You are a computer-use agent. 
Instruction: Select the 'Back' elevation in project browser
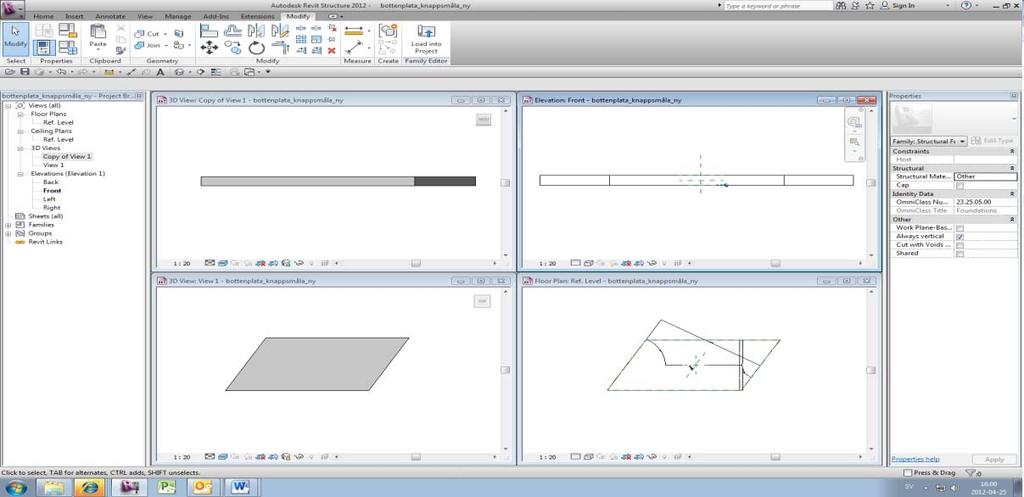(x=51, y=182)
